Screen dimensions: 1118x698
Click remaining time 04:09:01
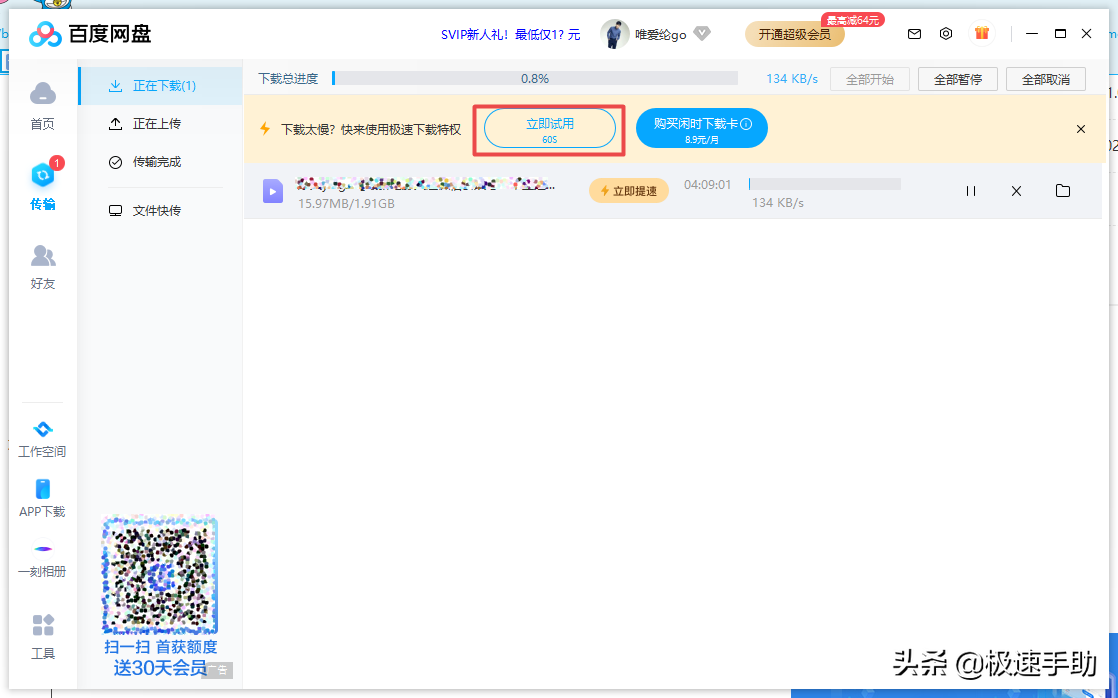click(708, 185)
